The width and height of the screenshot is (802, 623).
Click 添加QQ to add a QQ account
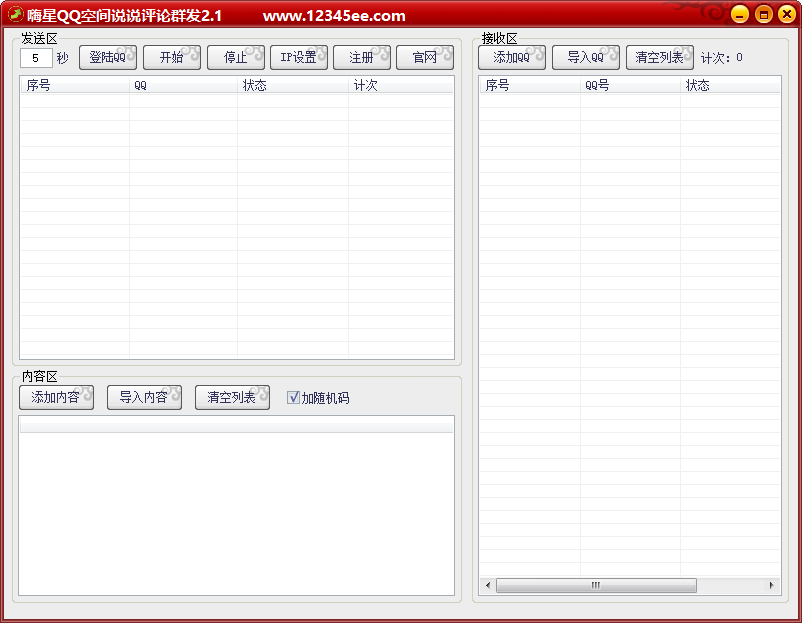coord(511,57)
